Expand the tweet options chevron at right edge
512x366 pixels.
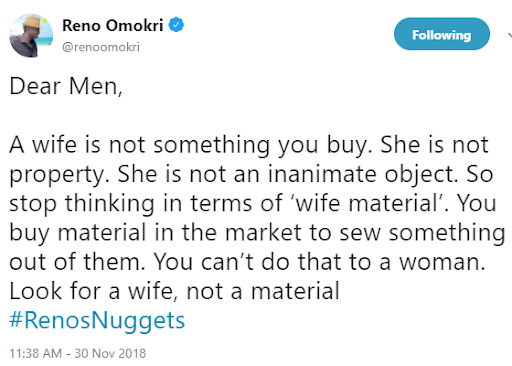click(x=509, y=35)
